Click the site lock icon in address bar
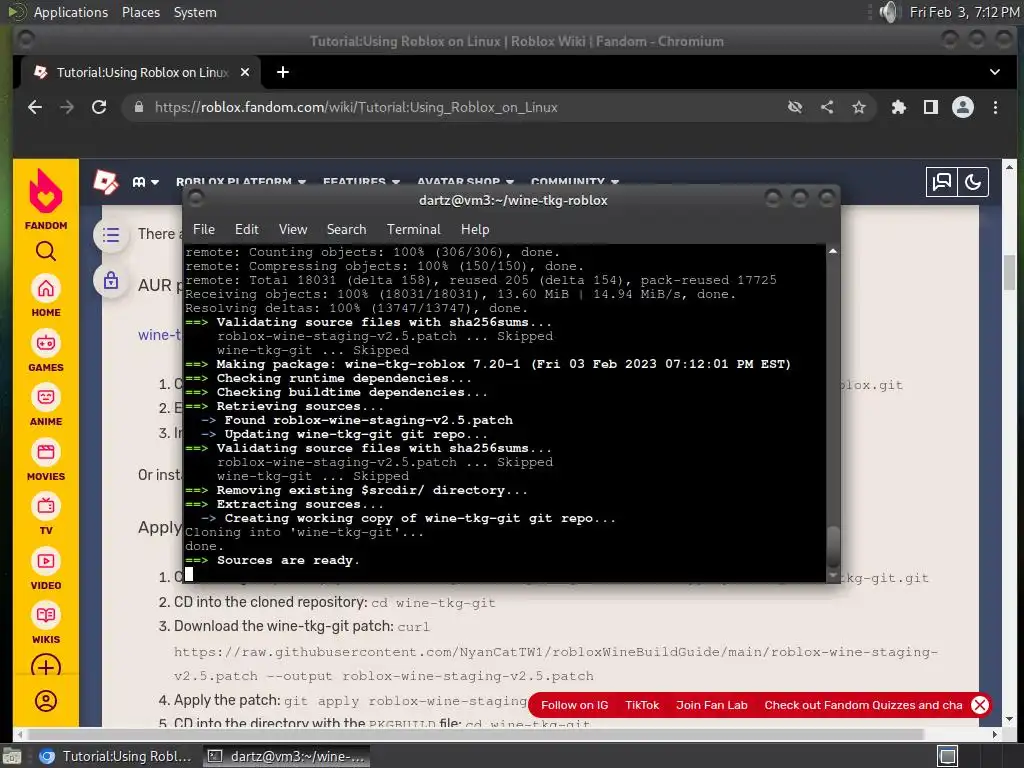Screen dimensions: 1024x768 pos(138,107)
